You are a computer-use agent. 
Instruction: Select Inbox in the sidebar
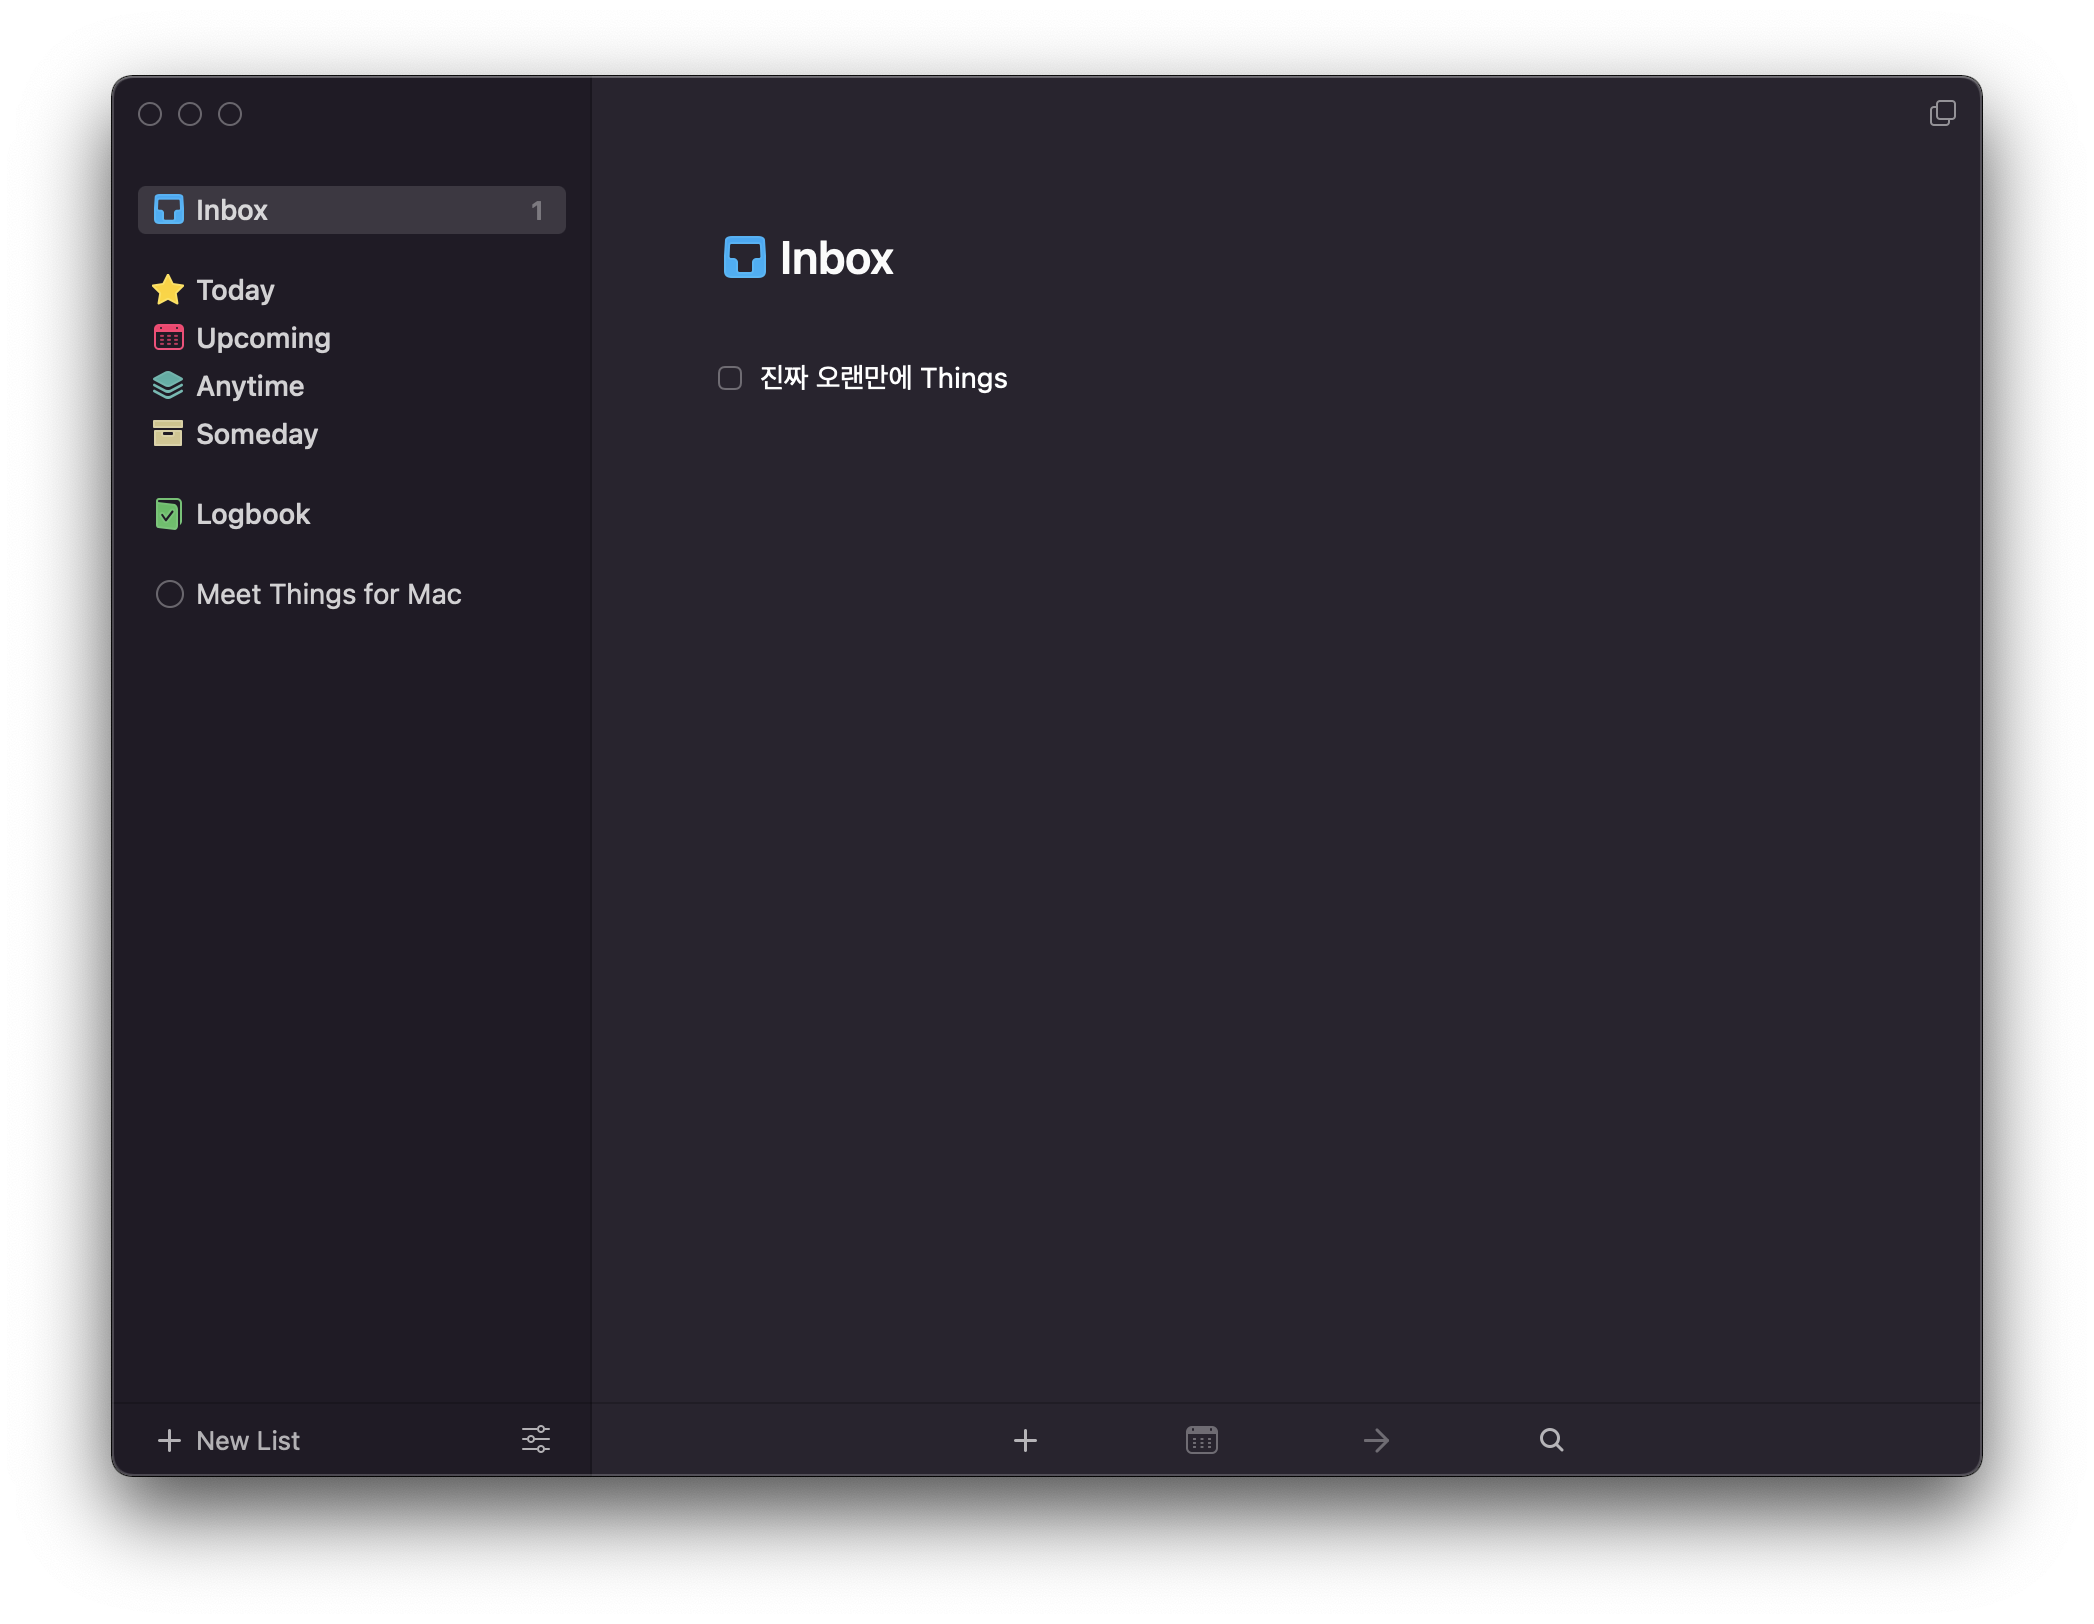pos(232,210)
